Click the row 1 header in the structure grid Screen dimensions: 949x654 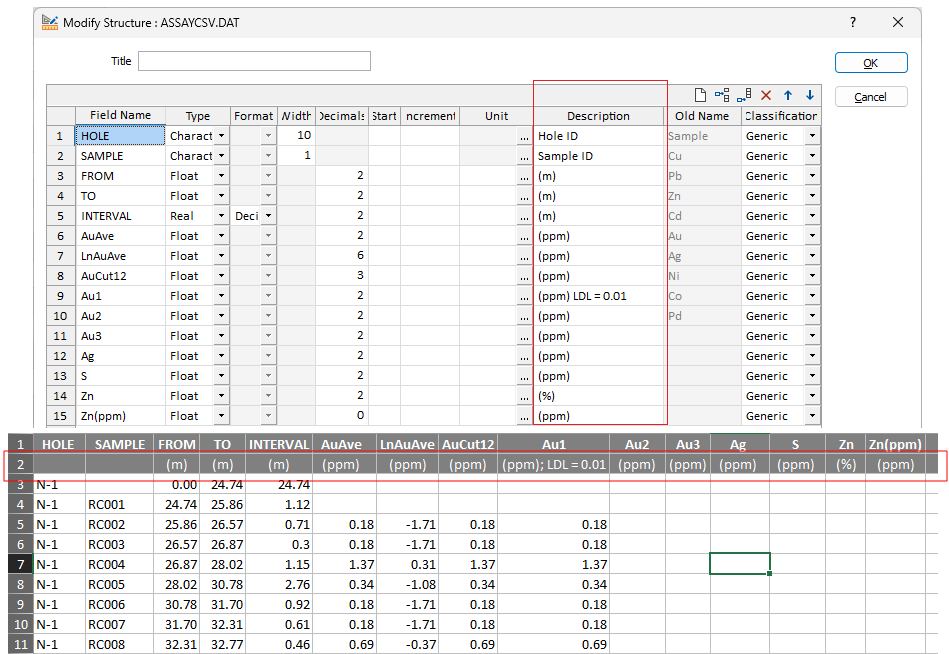pos(61,136)
